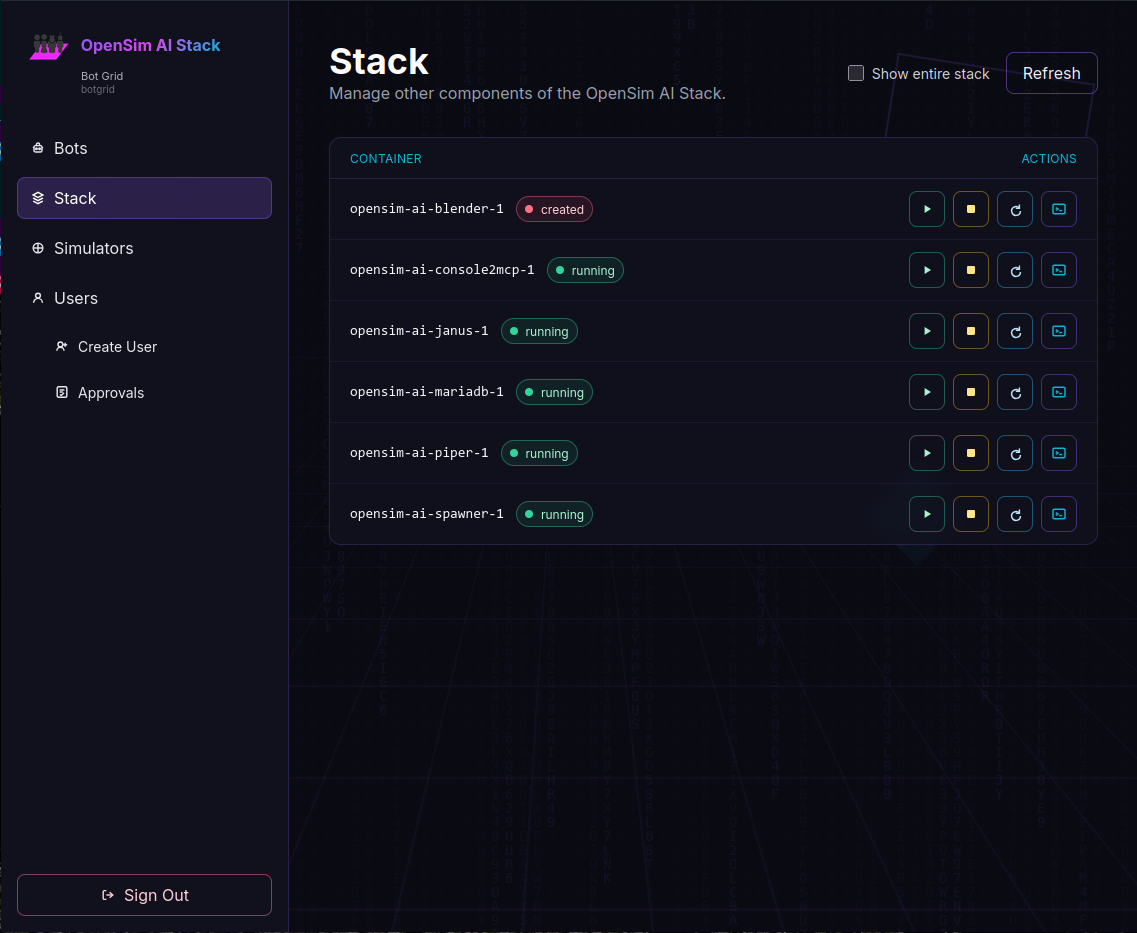
Task: Click the OpenSim AI Stack title link
Action: coord(150,45)
